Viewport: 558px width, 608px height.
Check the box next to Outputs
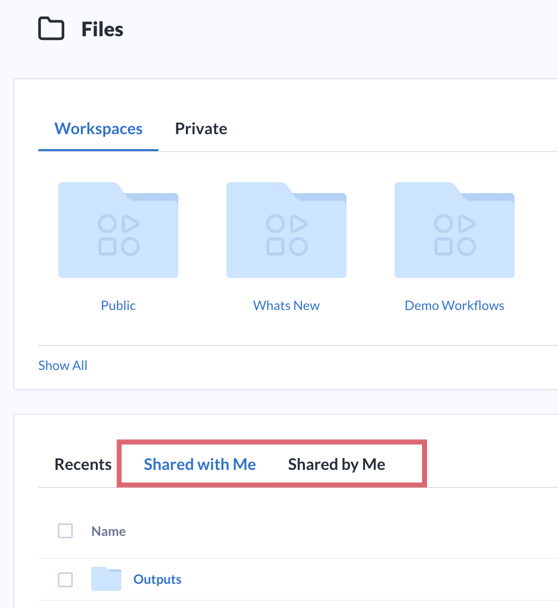coord(65,580)
